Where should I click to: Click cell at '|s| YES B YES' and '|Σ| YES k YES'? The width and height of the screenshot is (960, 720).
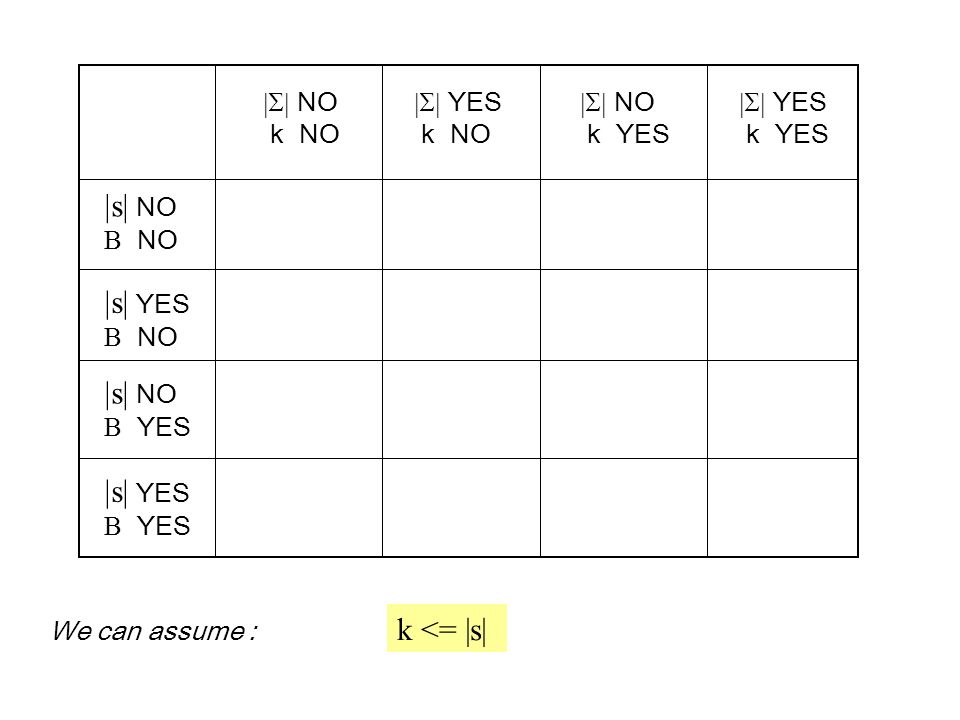(x=782, y=508)
